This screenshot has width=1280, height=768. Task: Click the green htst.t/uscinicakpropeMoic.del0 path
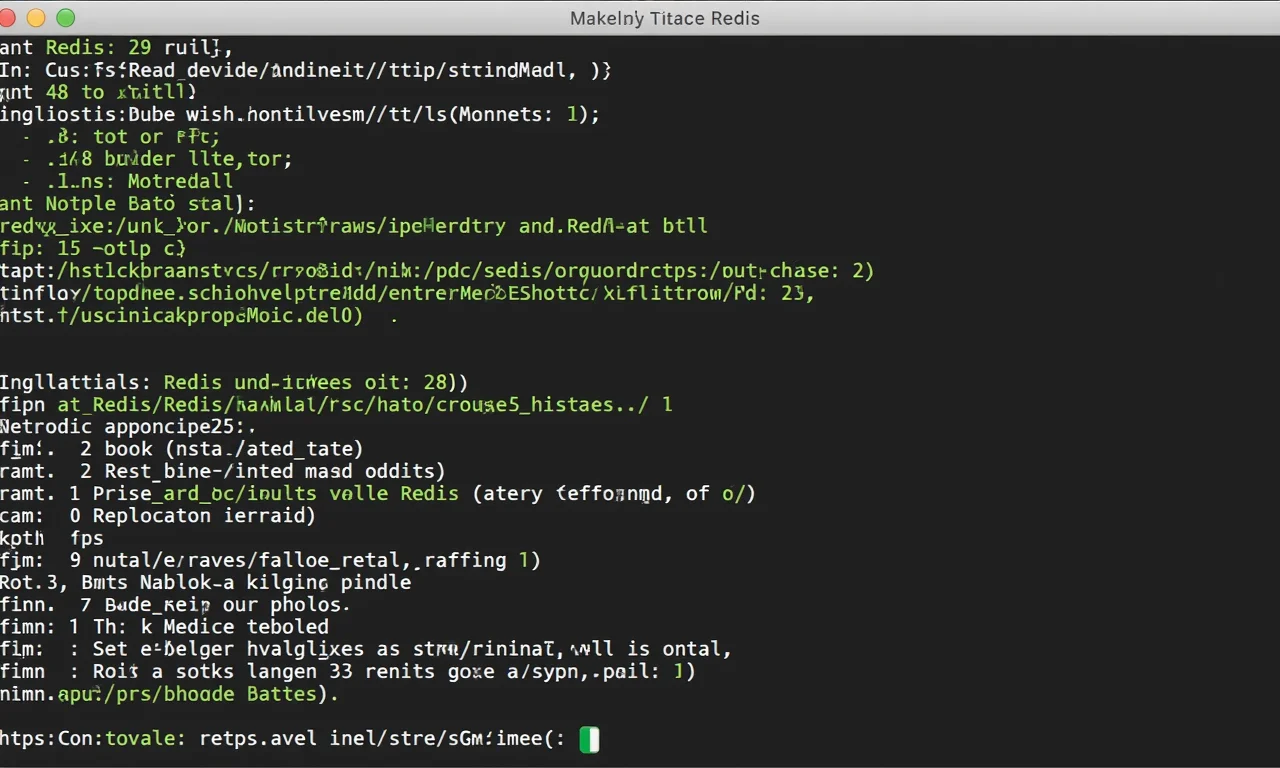pyautogui.click(x=180, y=315)
